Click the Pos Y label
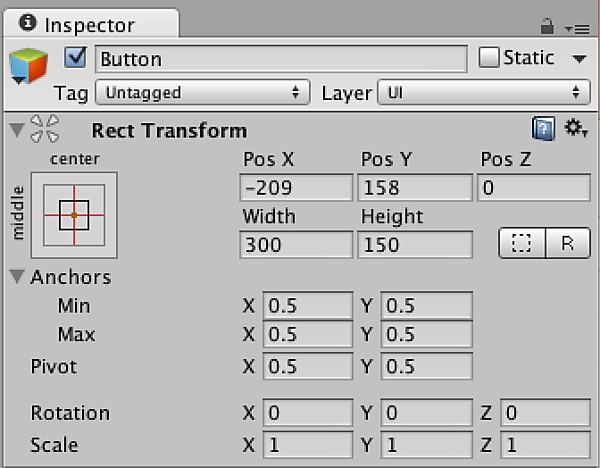 click(x=386, y=159)
